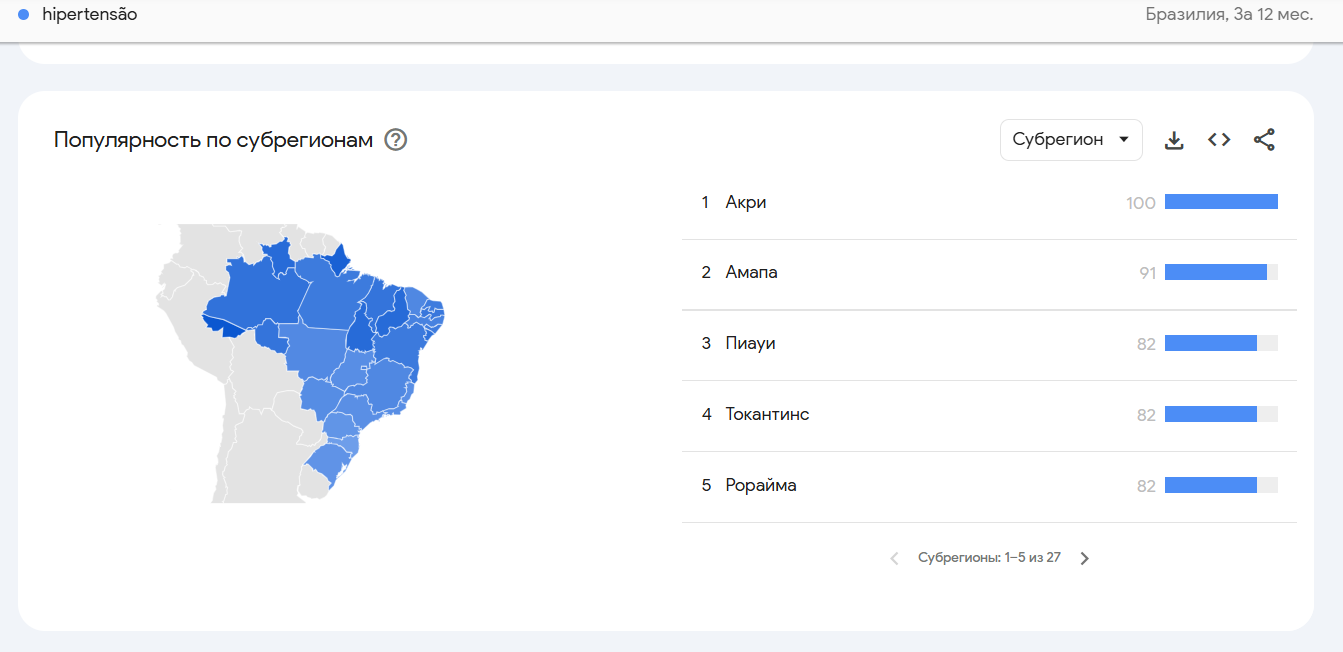Screen dimensions: 1343x652
Task: Click the blue hipertensão term dot
Action: pos(24,15)
